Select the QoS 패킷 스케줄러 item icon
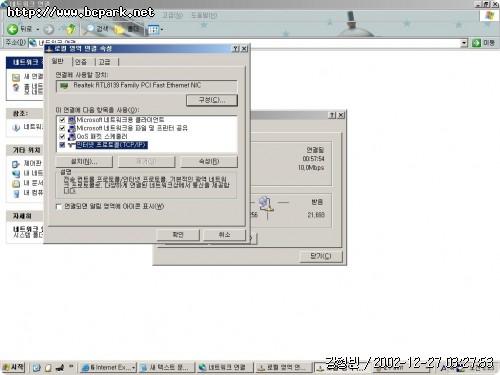This screenshot has height=375, width=500. click(71, 136)
